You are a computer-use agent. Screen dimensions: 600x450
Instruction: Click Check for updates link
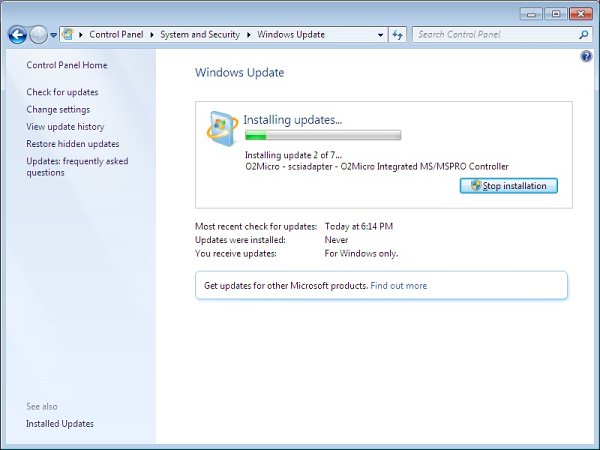(62, 92)
